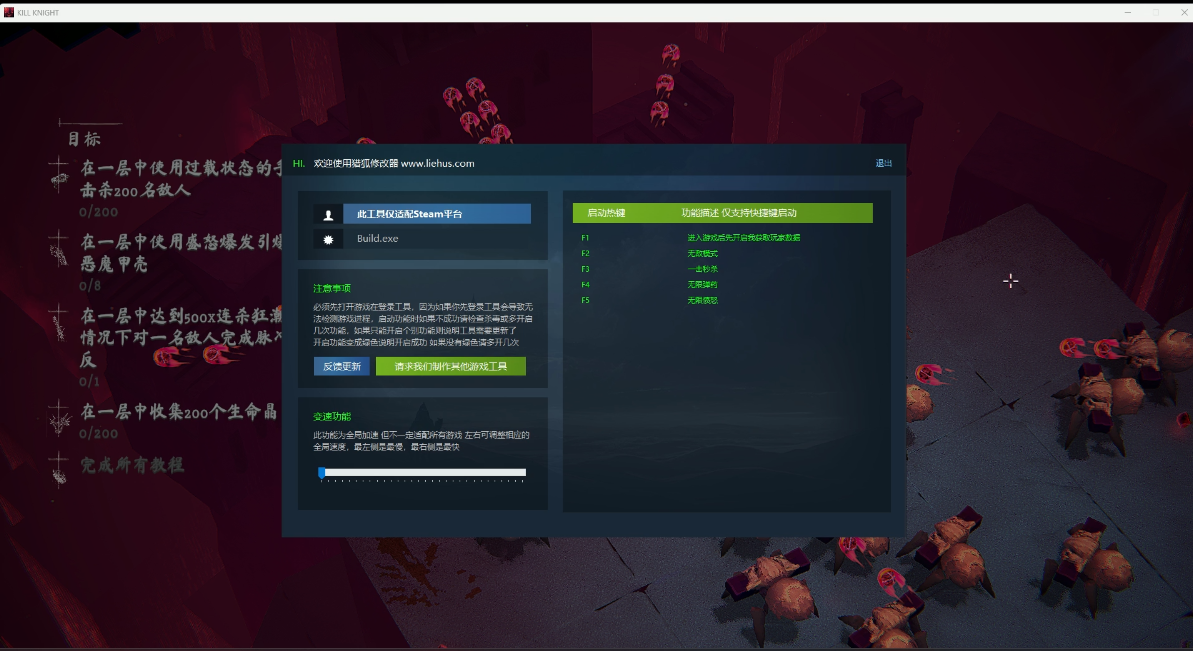Image resolution: width=1193 pixels, height=651 pixels.
Task: Click the 完成所有教程 objective text
Action: click(132, 465)
